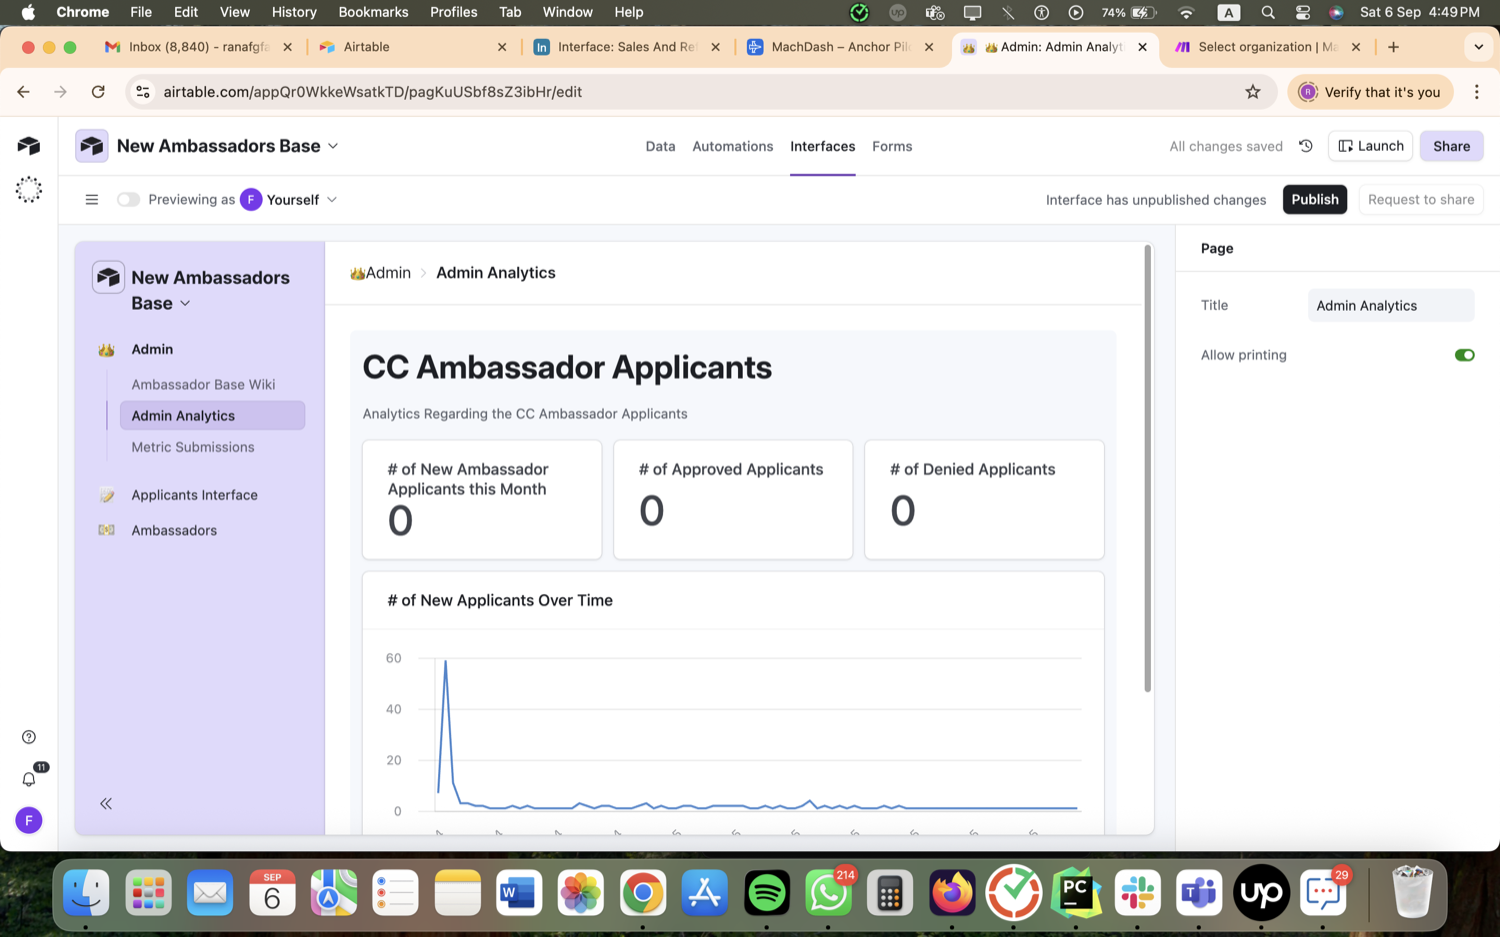
Task: Open Chrome's three-dot menu
Action: pyautogui.click(x=1477, y=92)
